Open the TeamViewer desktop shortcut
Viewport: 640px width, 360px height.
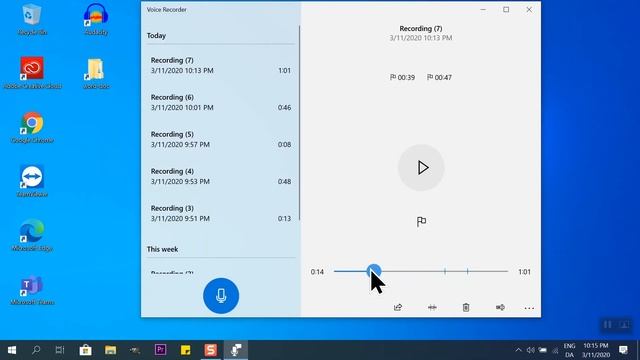pos(32,181)
